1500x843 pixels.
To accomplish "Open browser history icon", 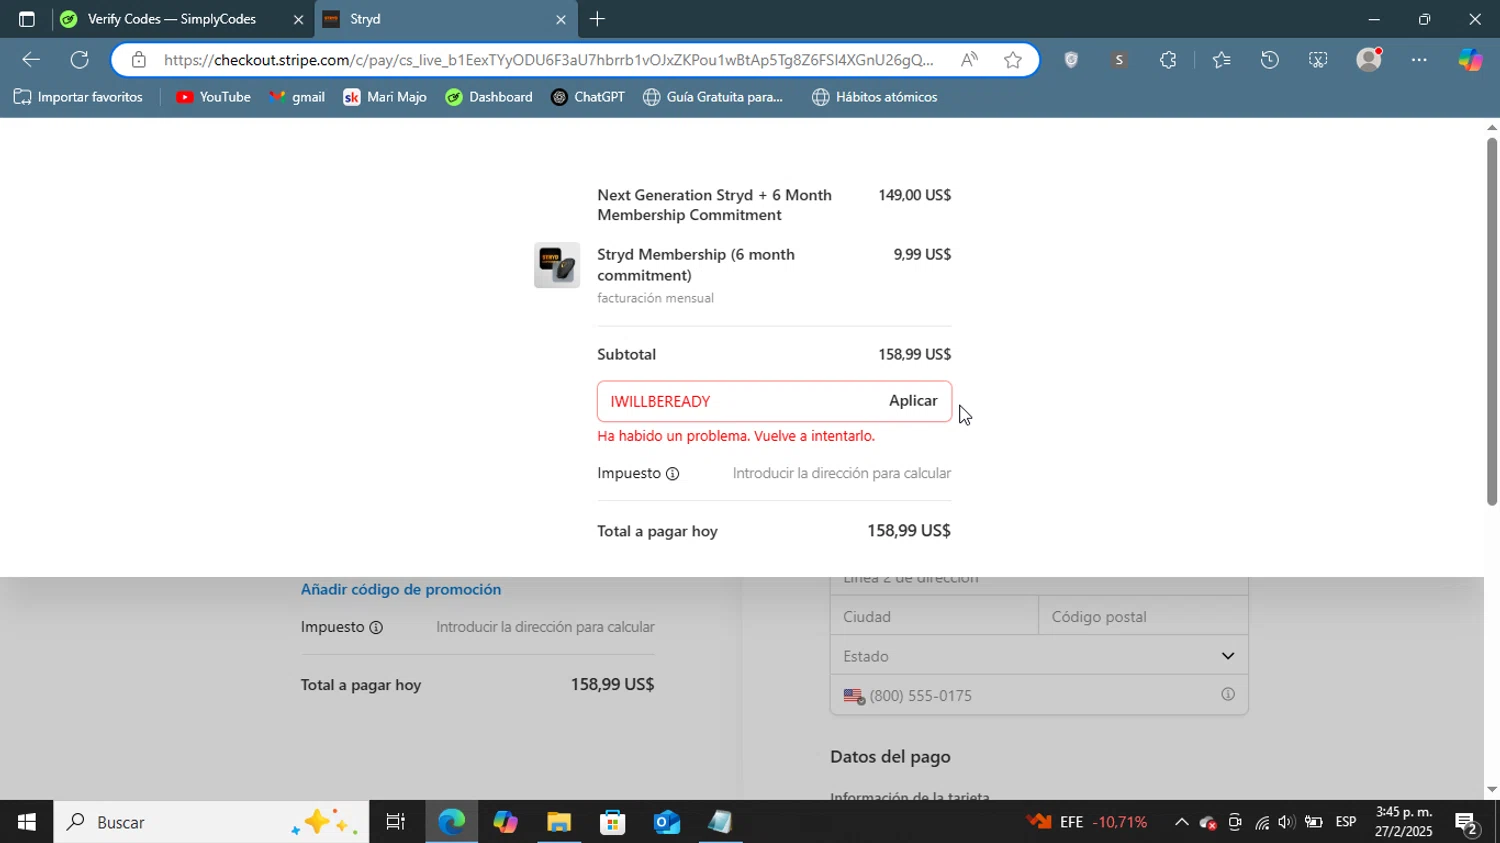I will 1269,60.
